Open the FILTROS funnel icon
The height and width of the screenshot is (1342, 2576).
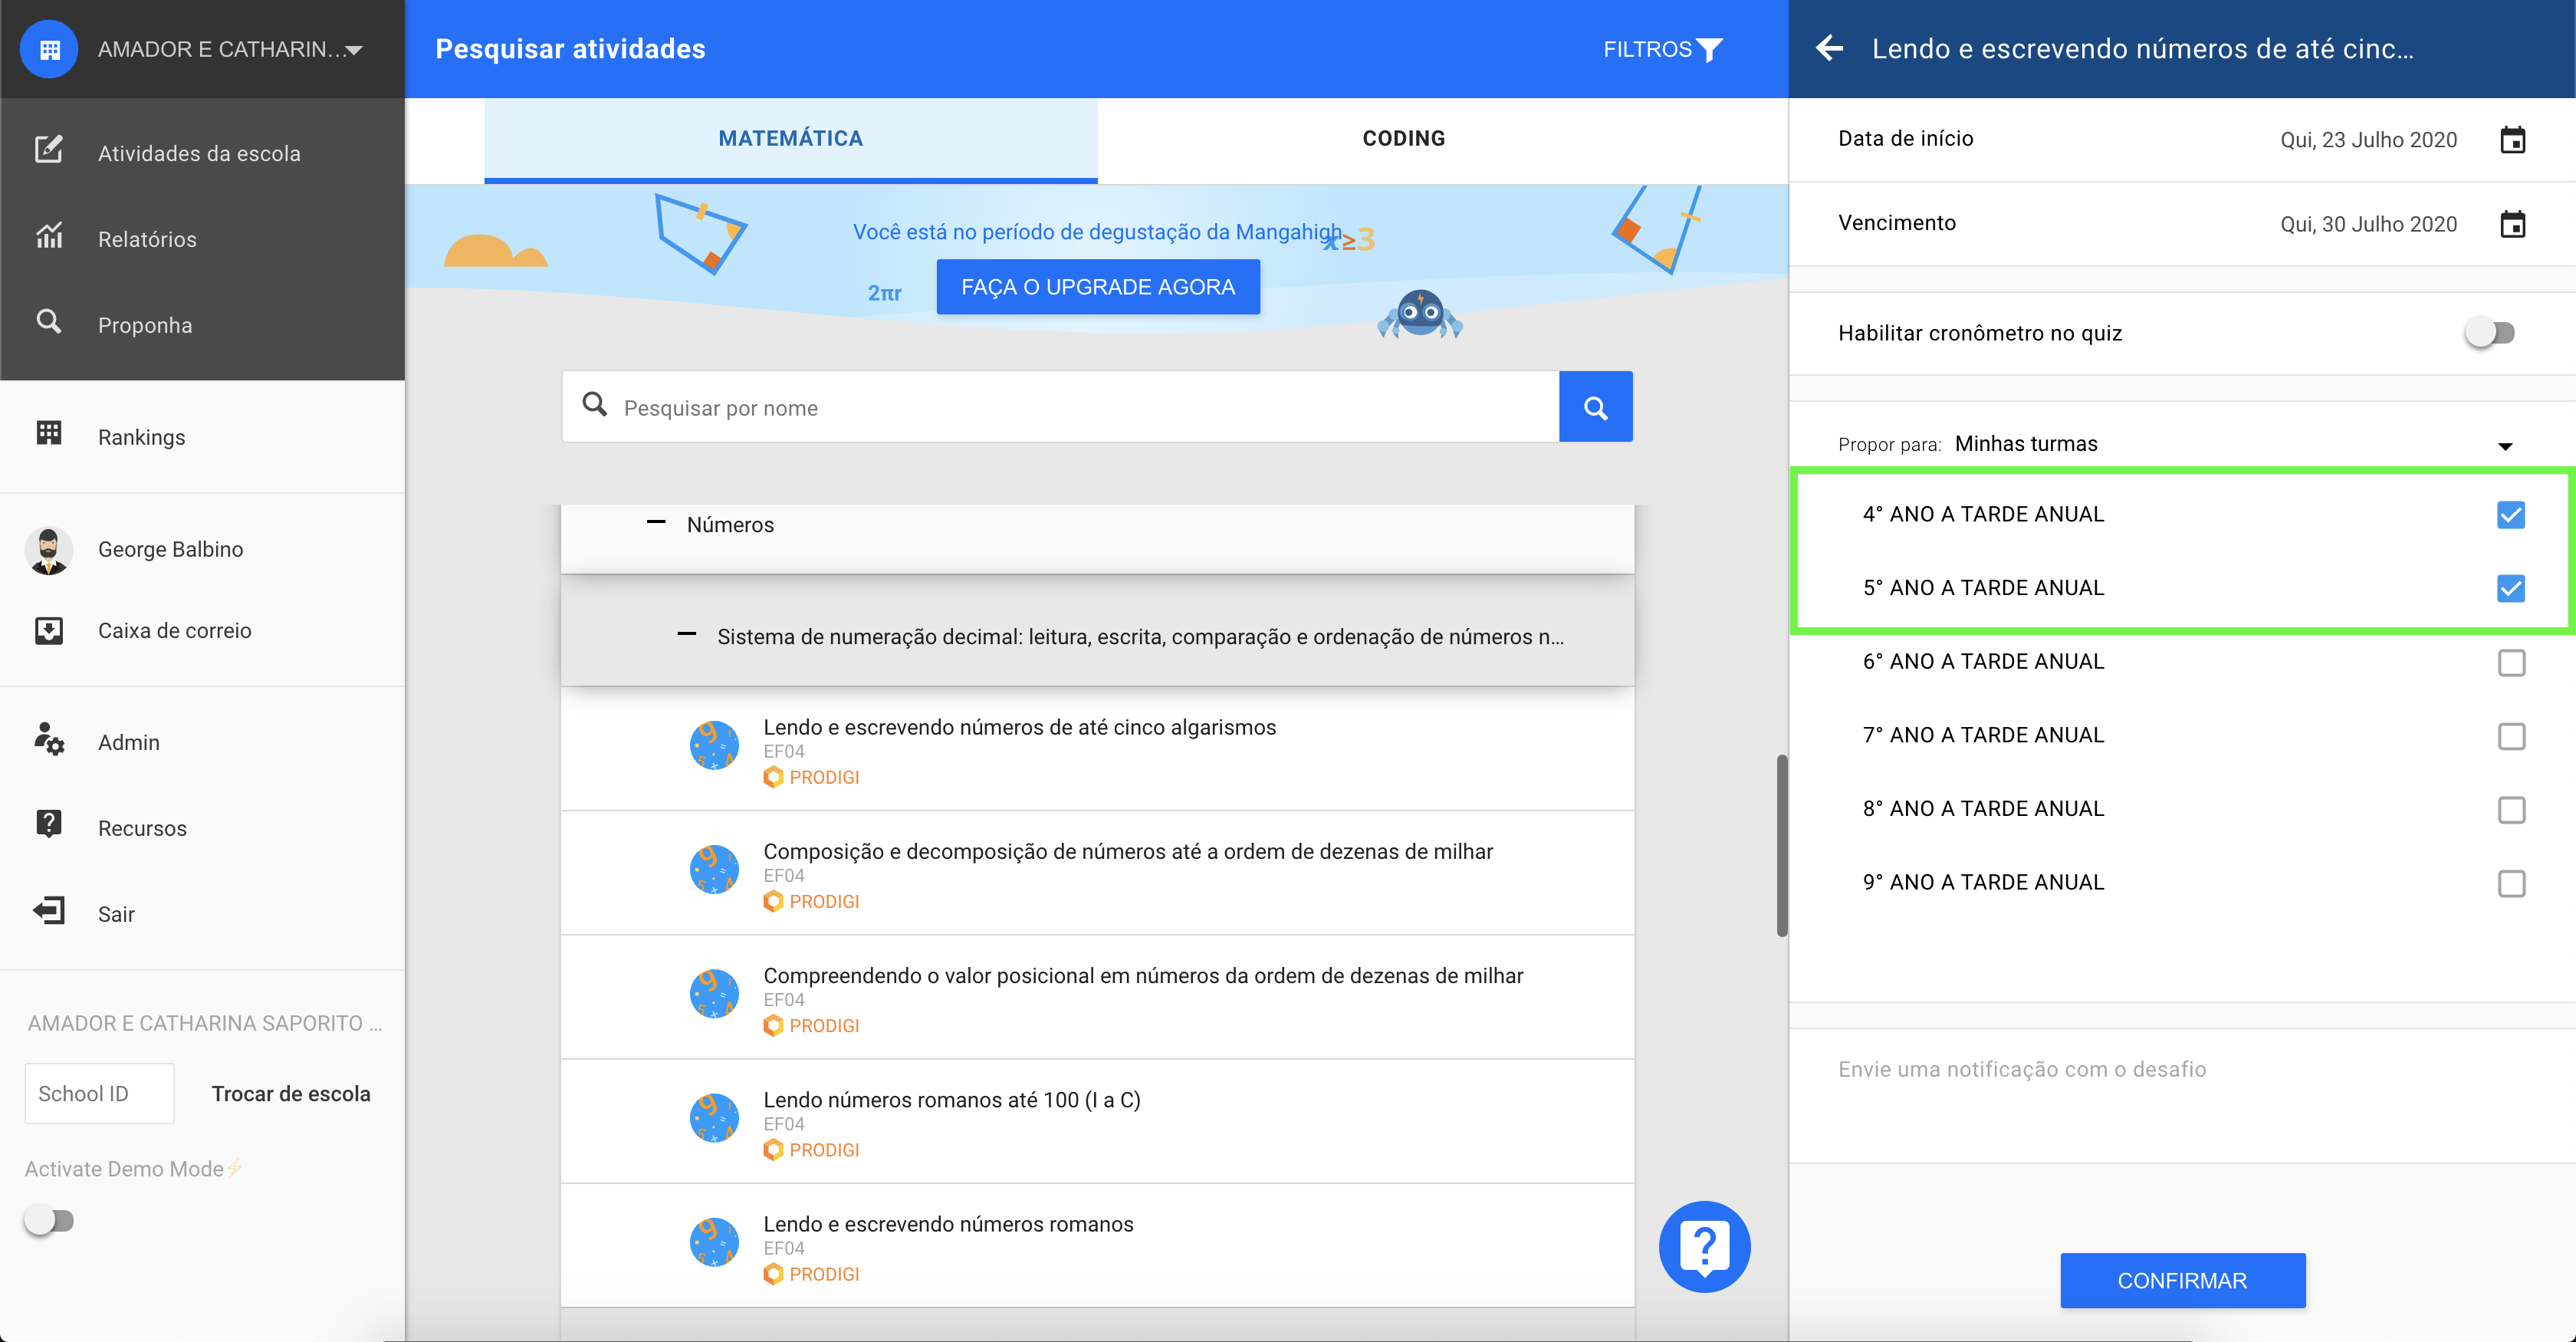pyautogui.click(x=1710, y=50)
